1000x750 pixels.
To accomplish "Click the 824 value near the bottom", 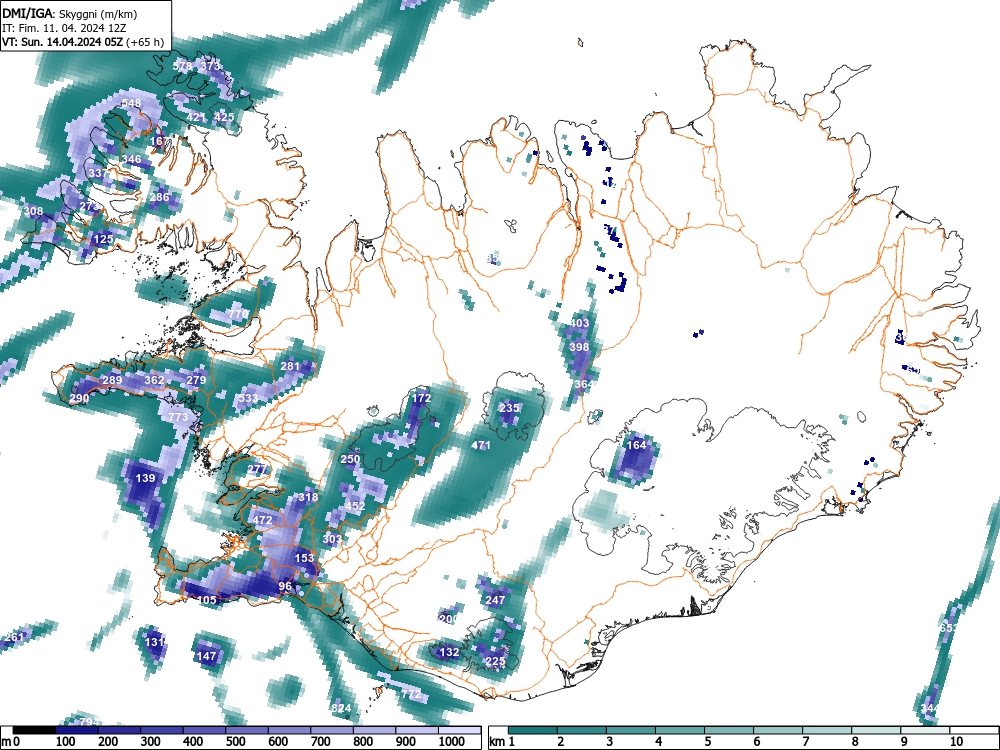I will (x=341, y=708).
